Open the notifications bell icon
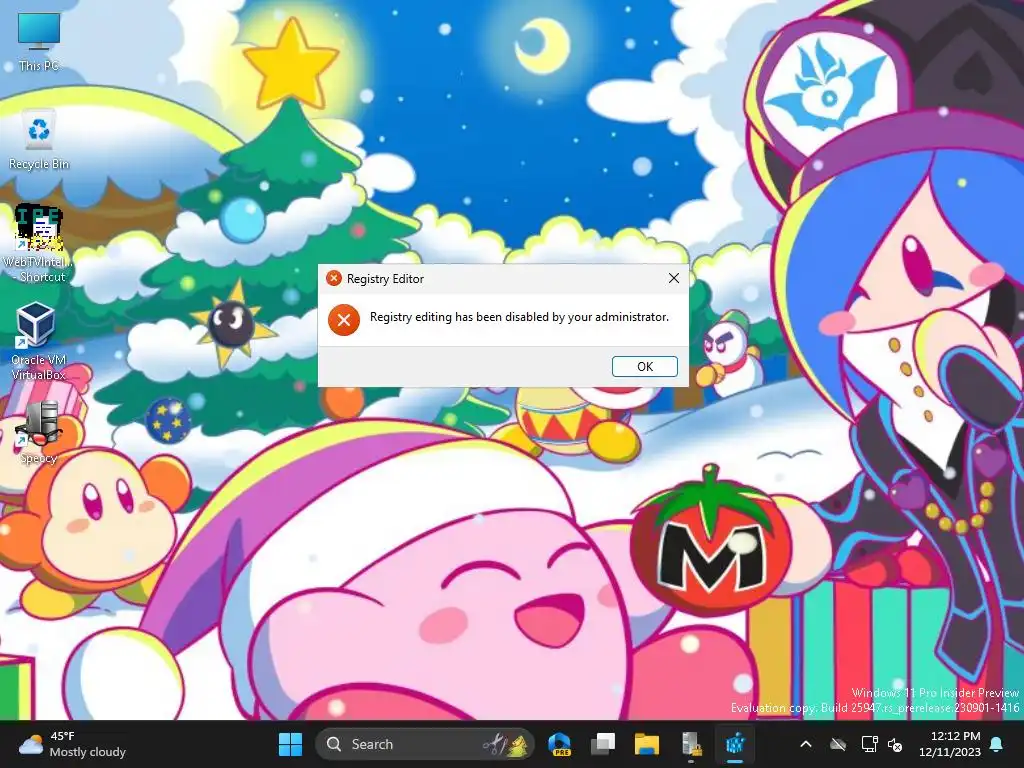 coord(997,744)
